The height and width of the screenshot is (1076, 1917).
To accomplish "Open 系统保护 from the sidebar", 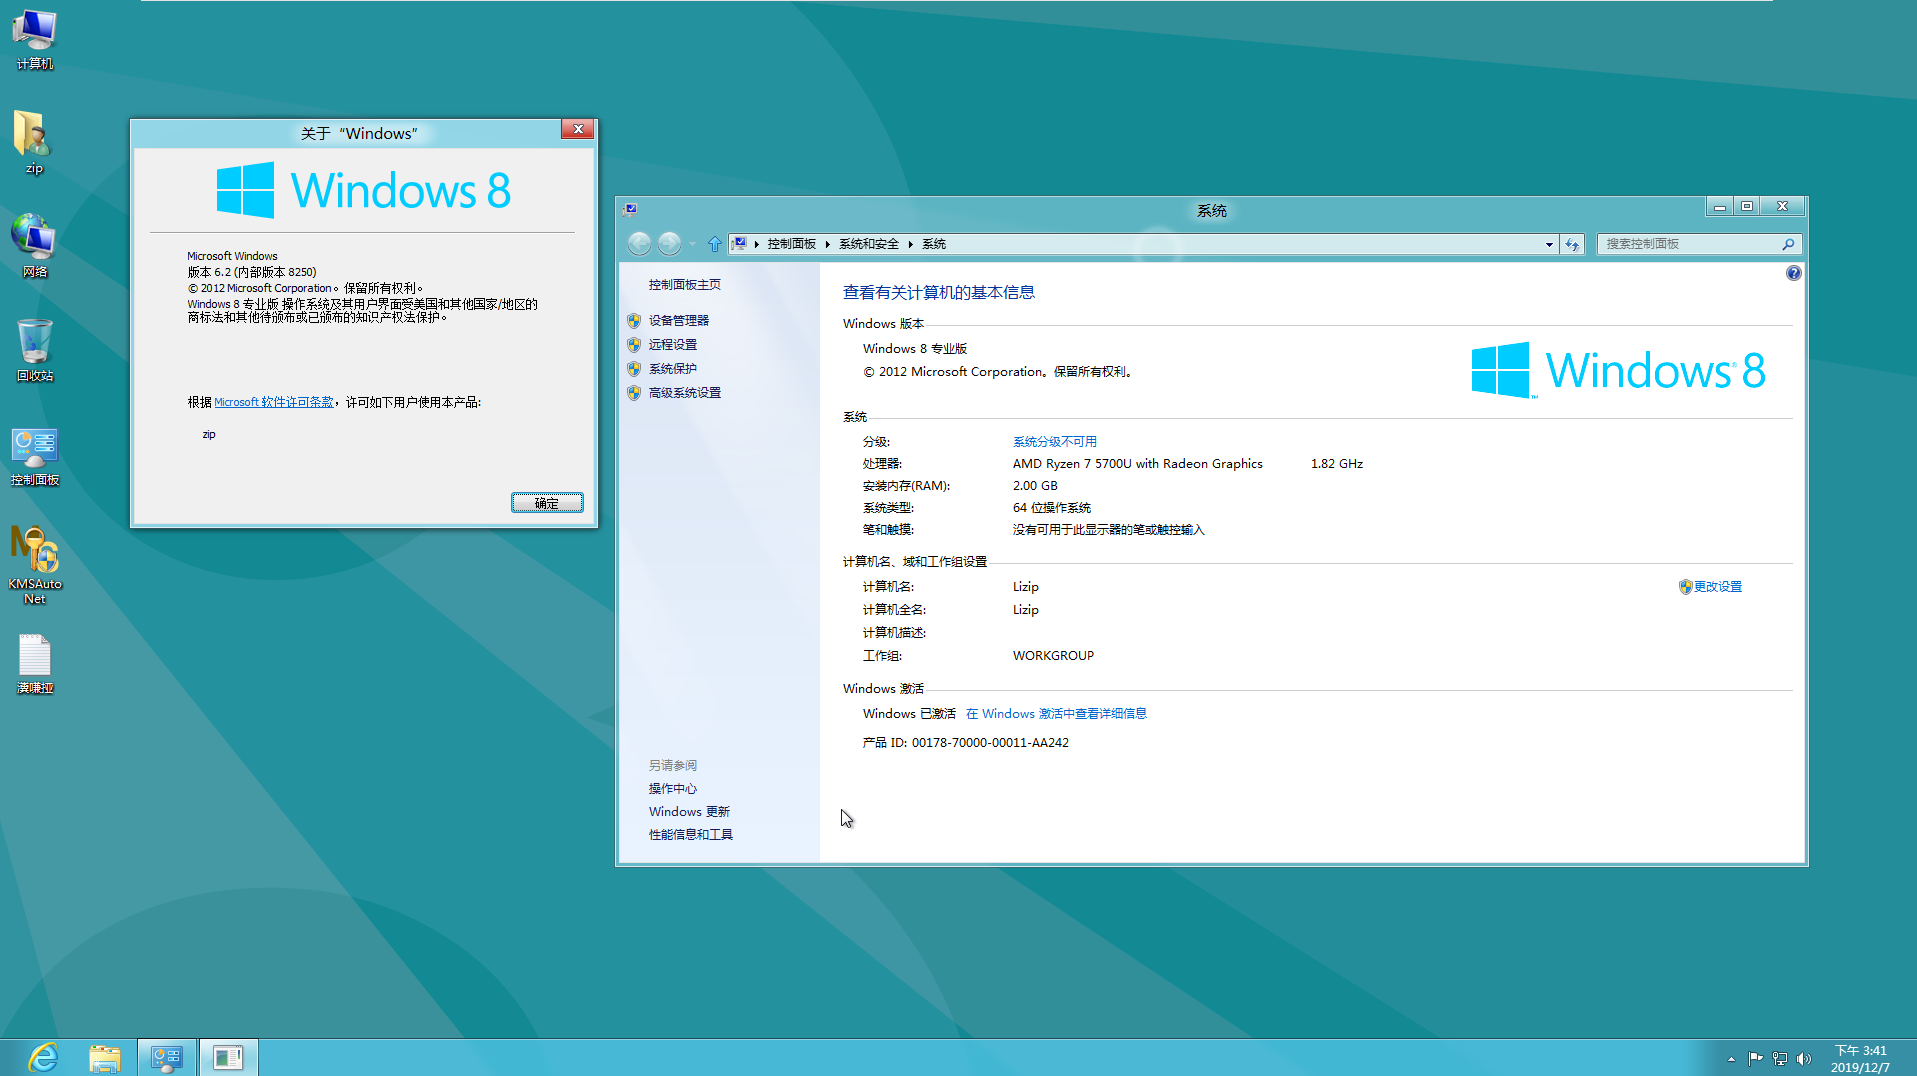I will click(x=672, y=369).
